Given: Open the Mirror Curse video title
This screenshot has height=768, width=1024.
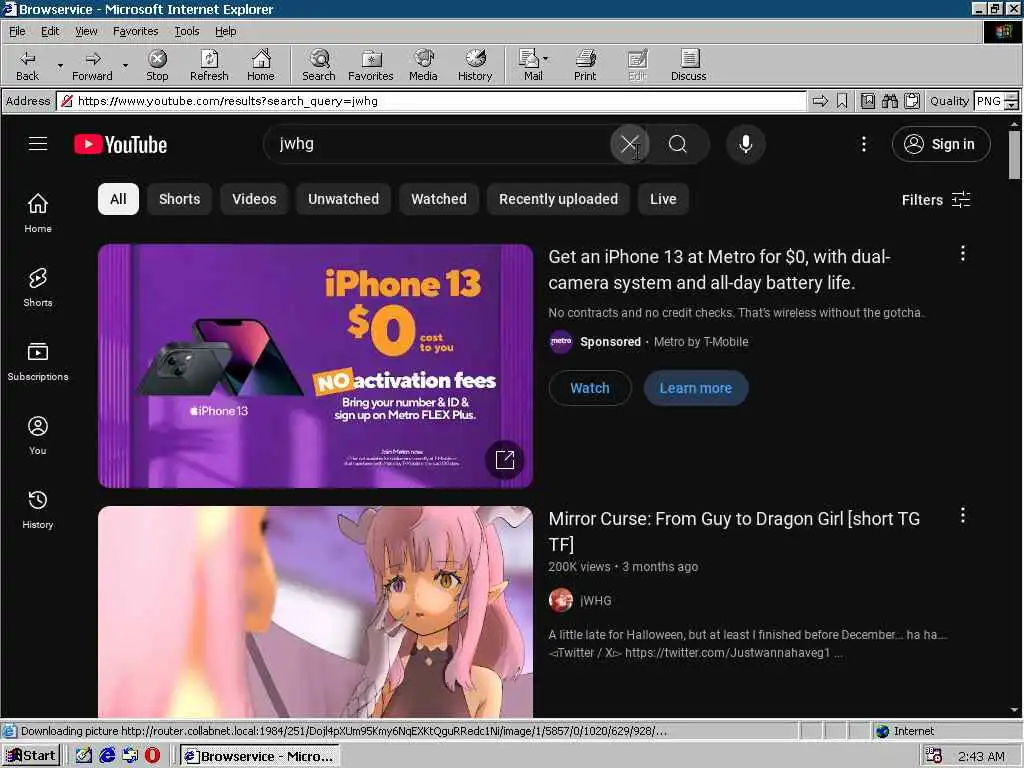Looking at the screenshot, I should pos(734,531).
